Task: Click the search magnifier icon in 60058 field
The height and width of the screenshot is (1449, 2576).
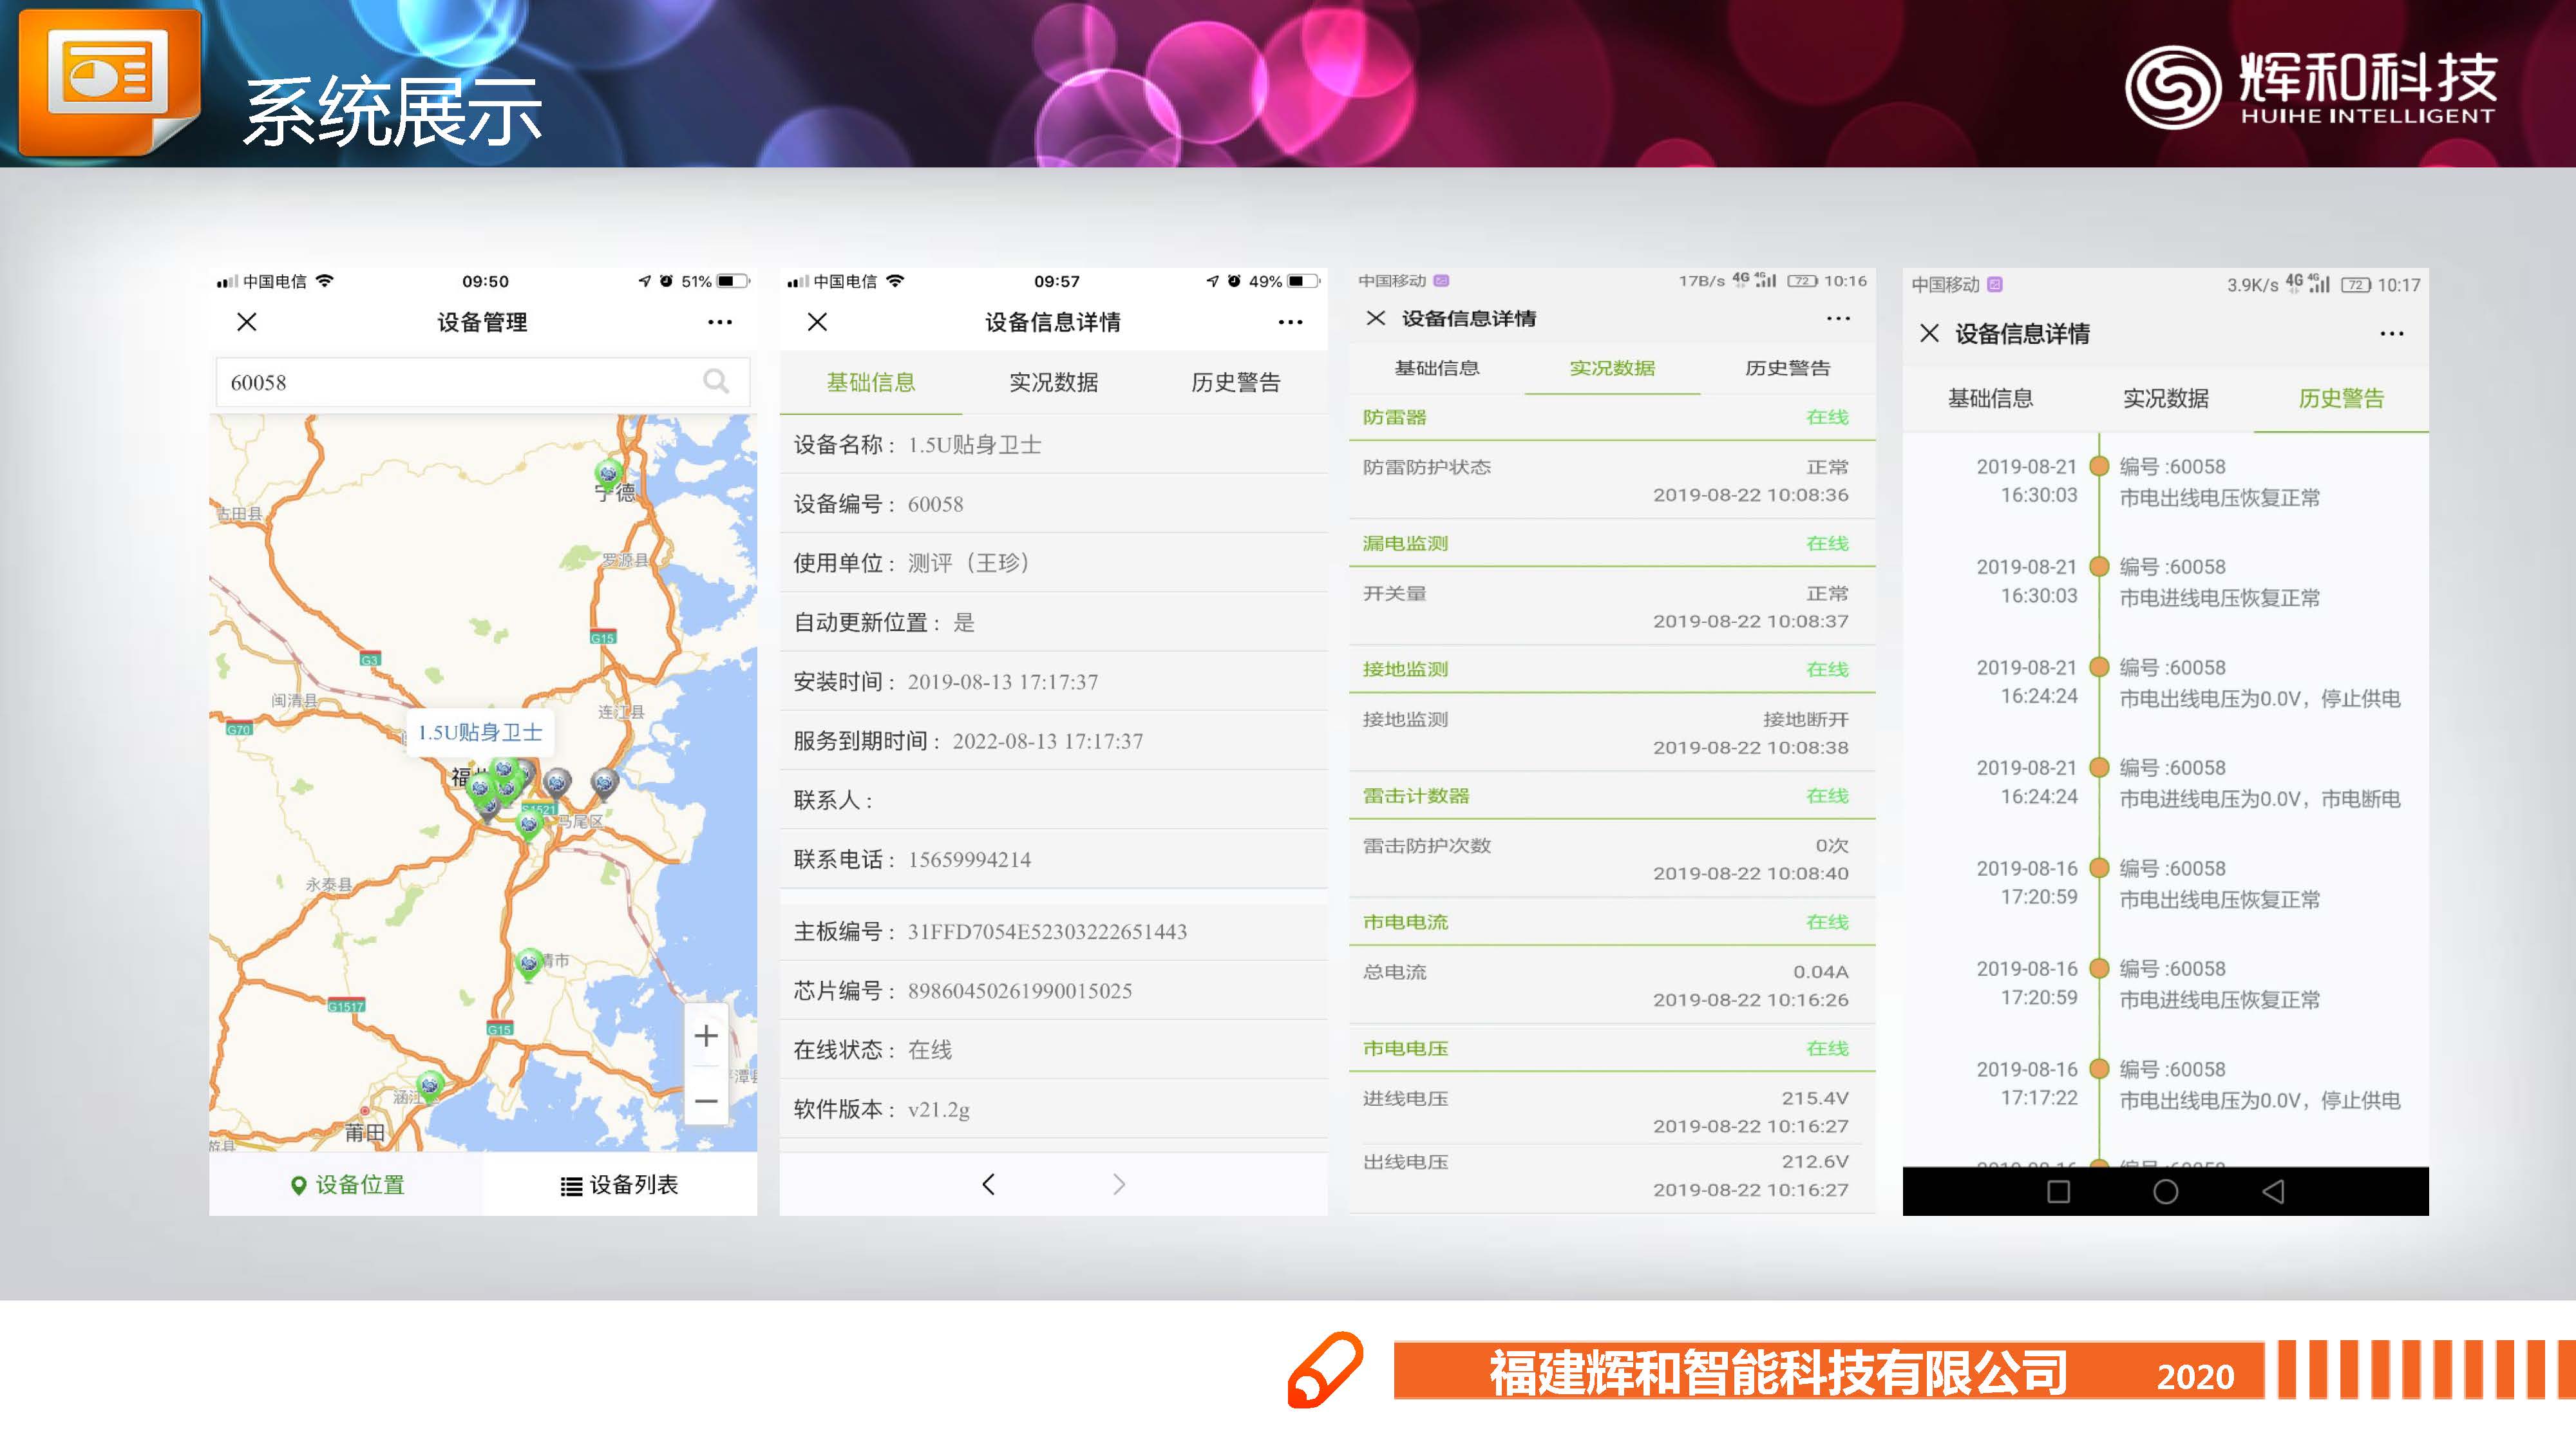Action: (715, 381)
